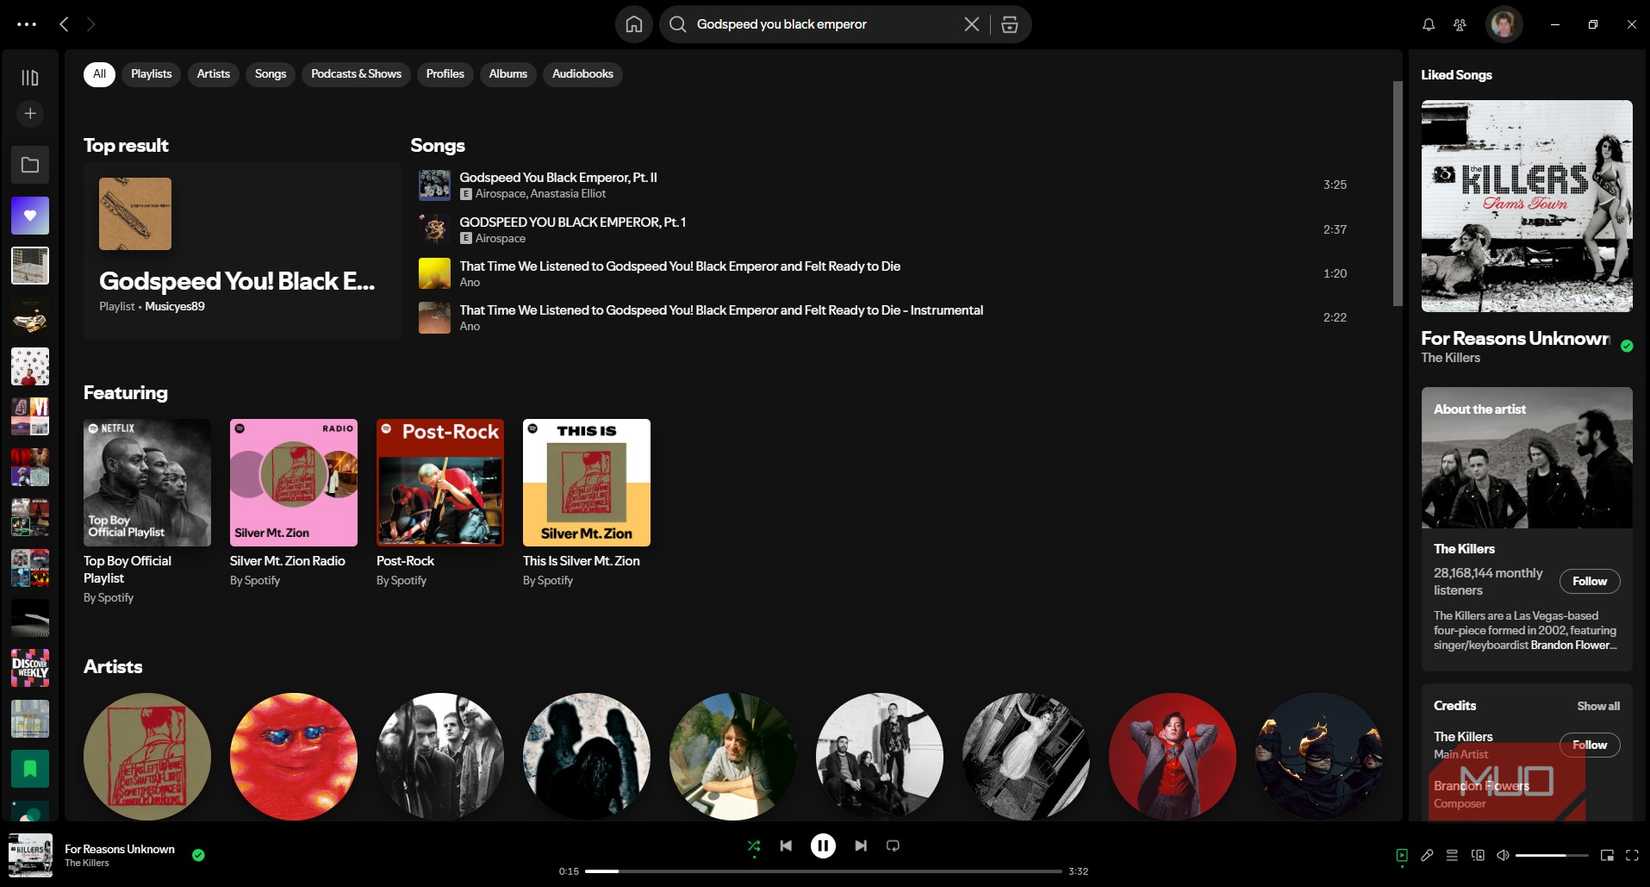
Task: Enter full screen mode icon
Action: coord(1632,855)
